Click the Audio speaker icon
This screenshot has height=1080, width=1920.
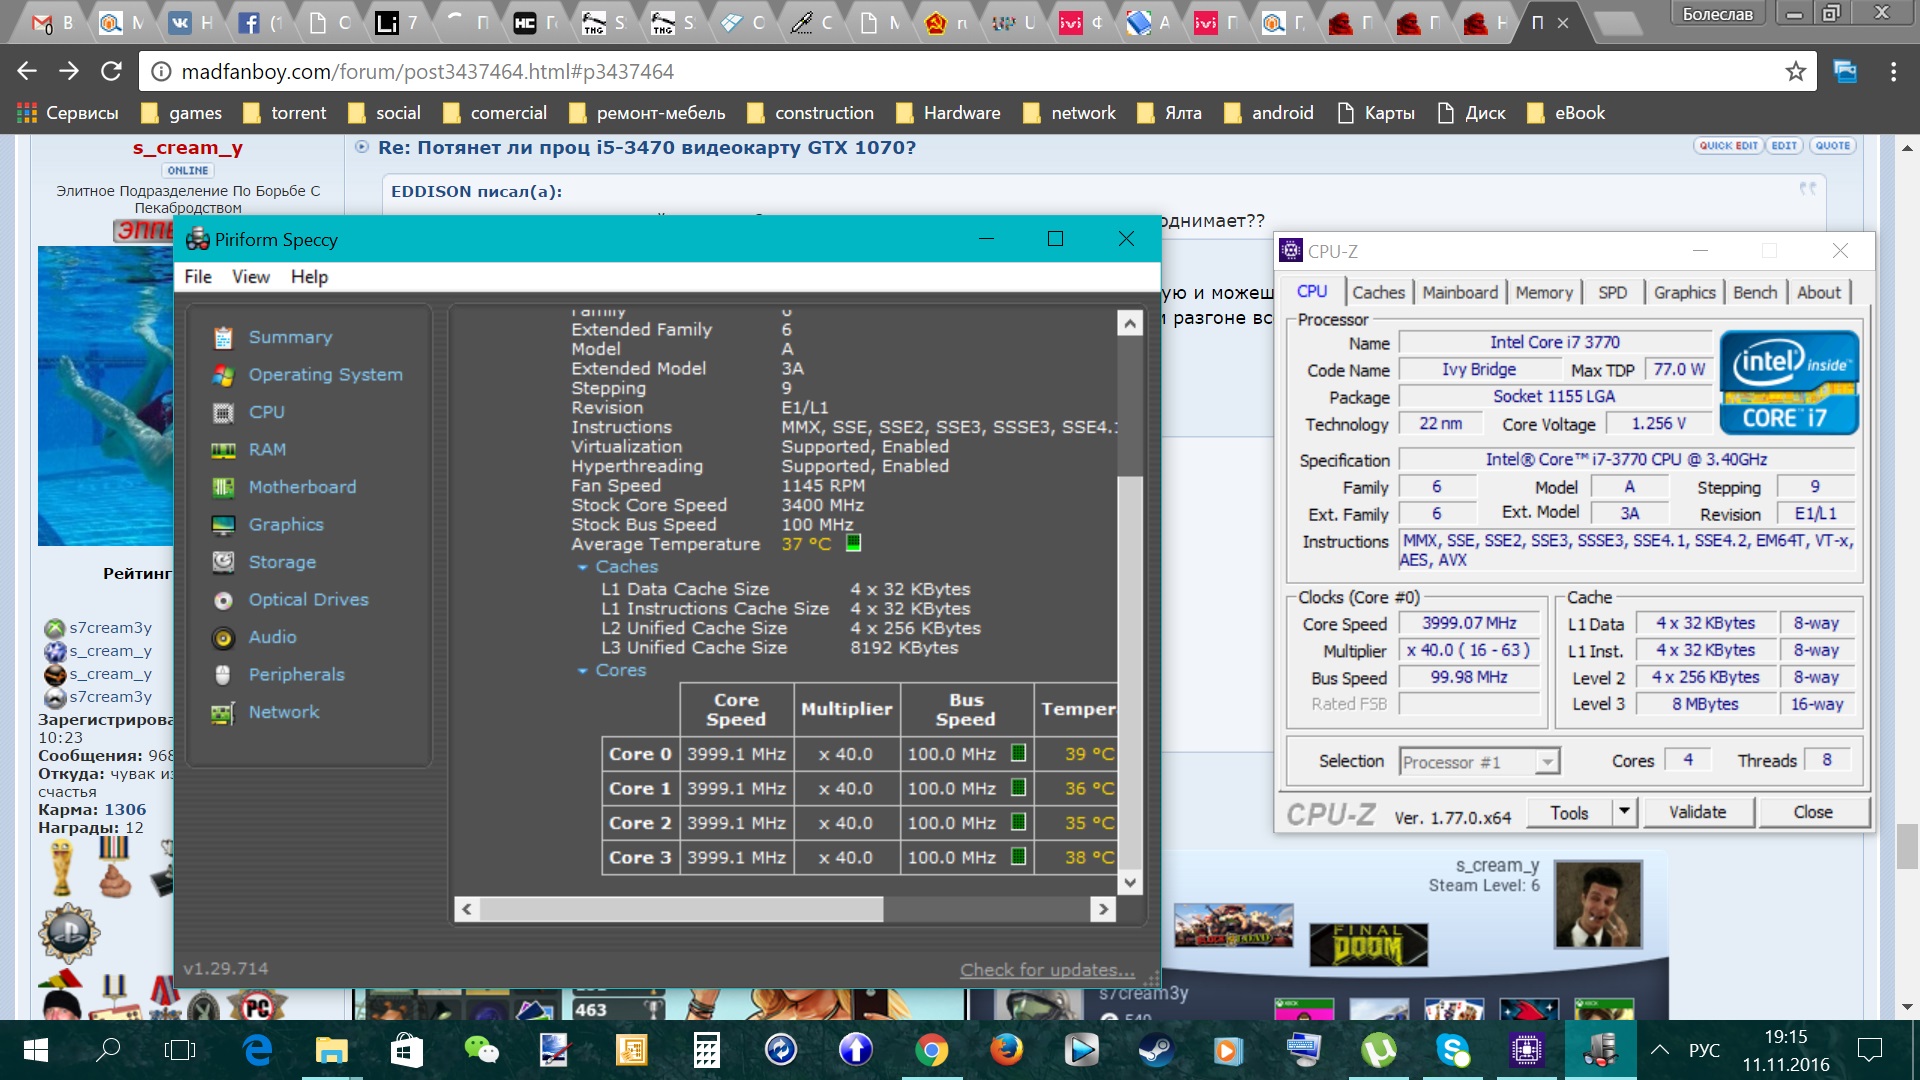(x=223, y=638)
